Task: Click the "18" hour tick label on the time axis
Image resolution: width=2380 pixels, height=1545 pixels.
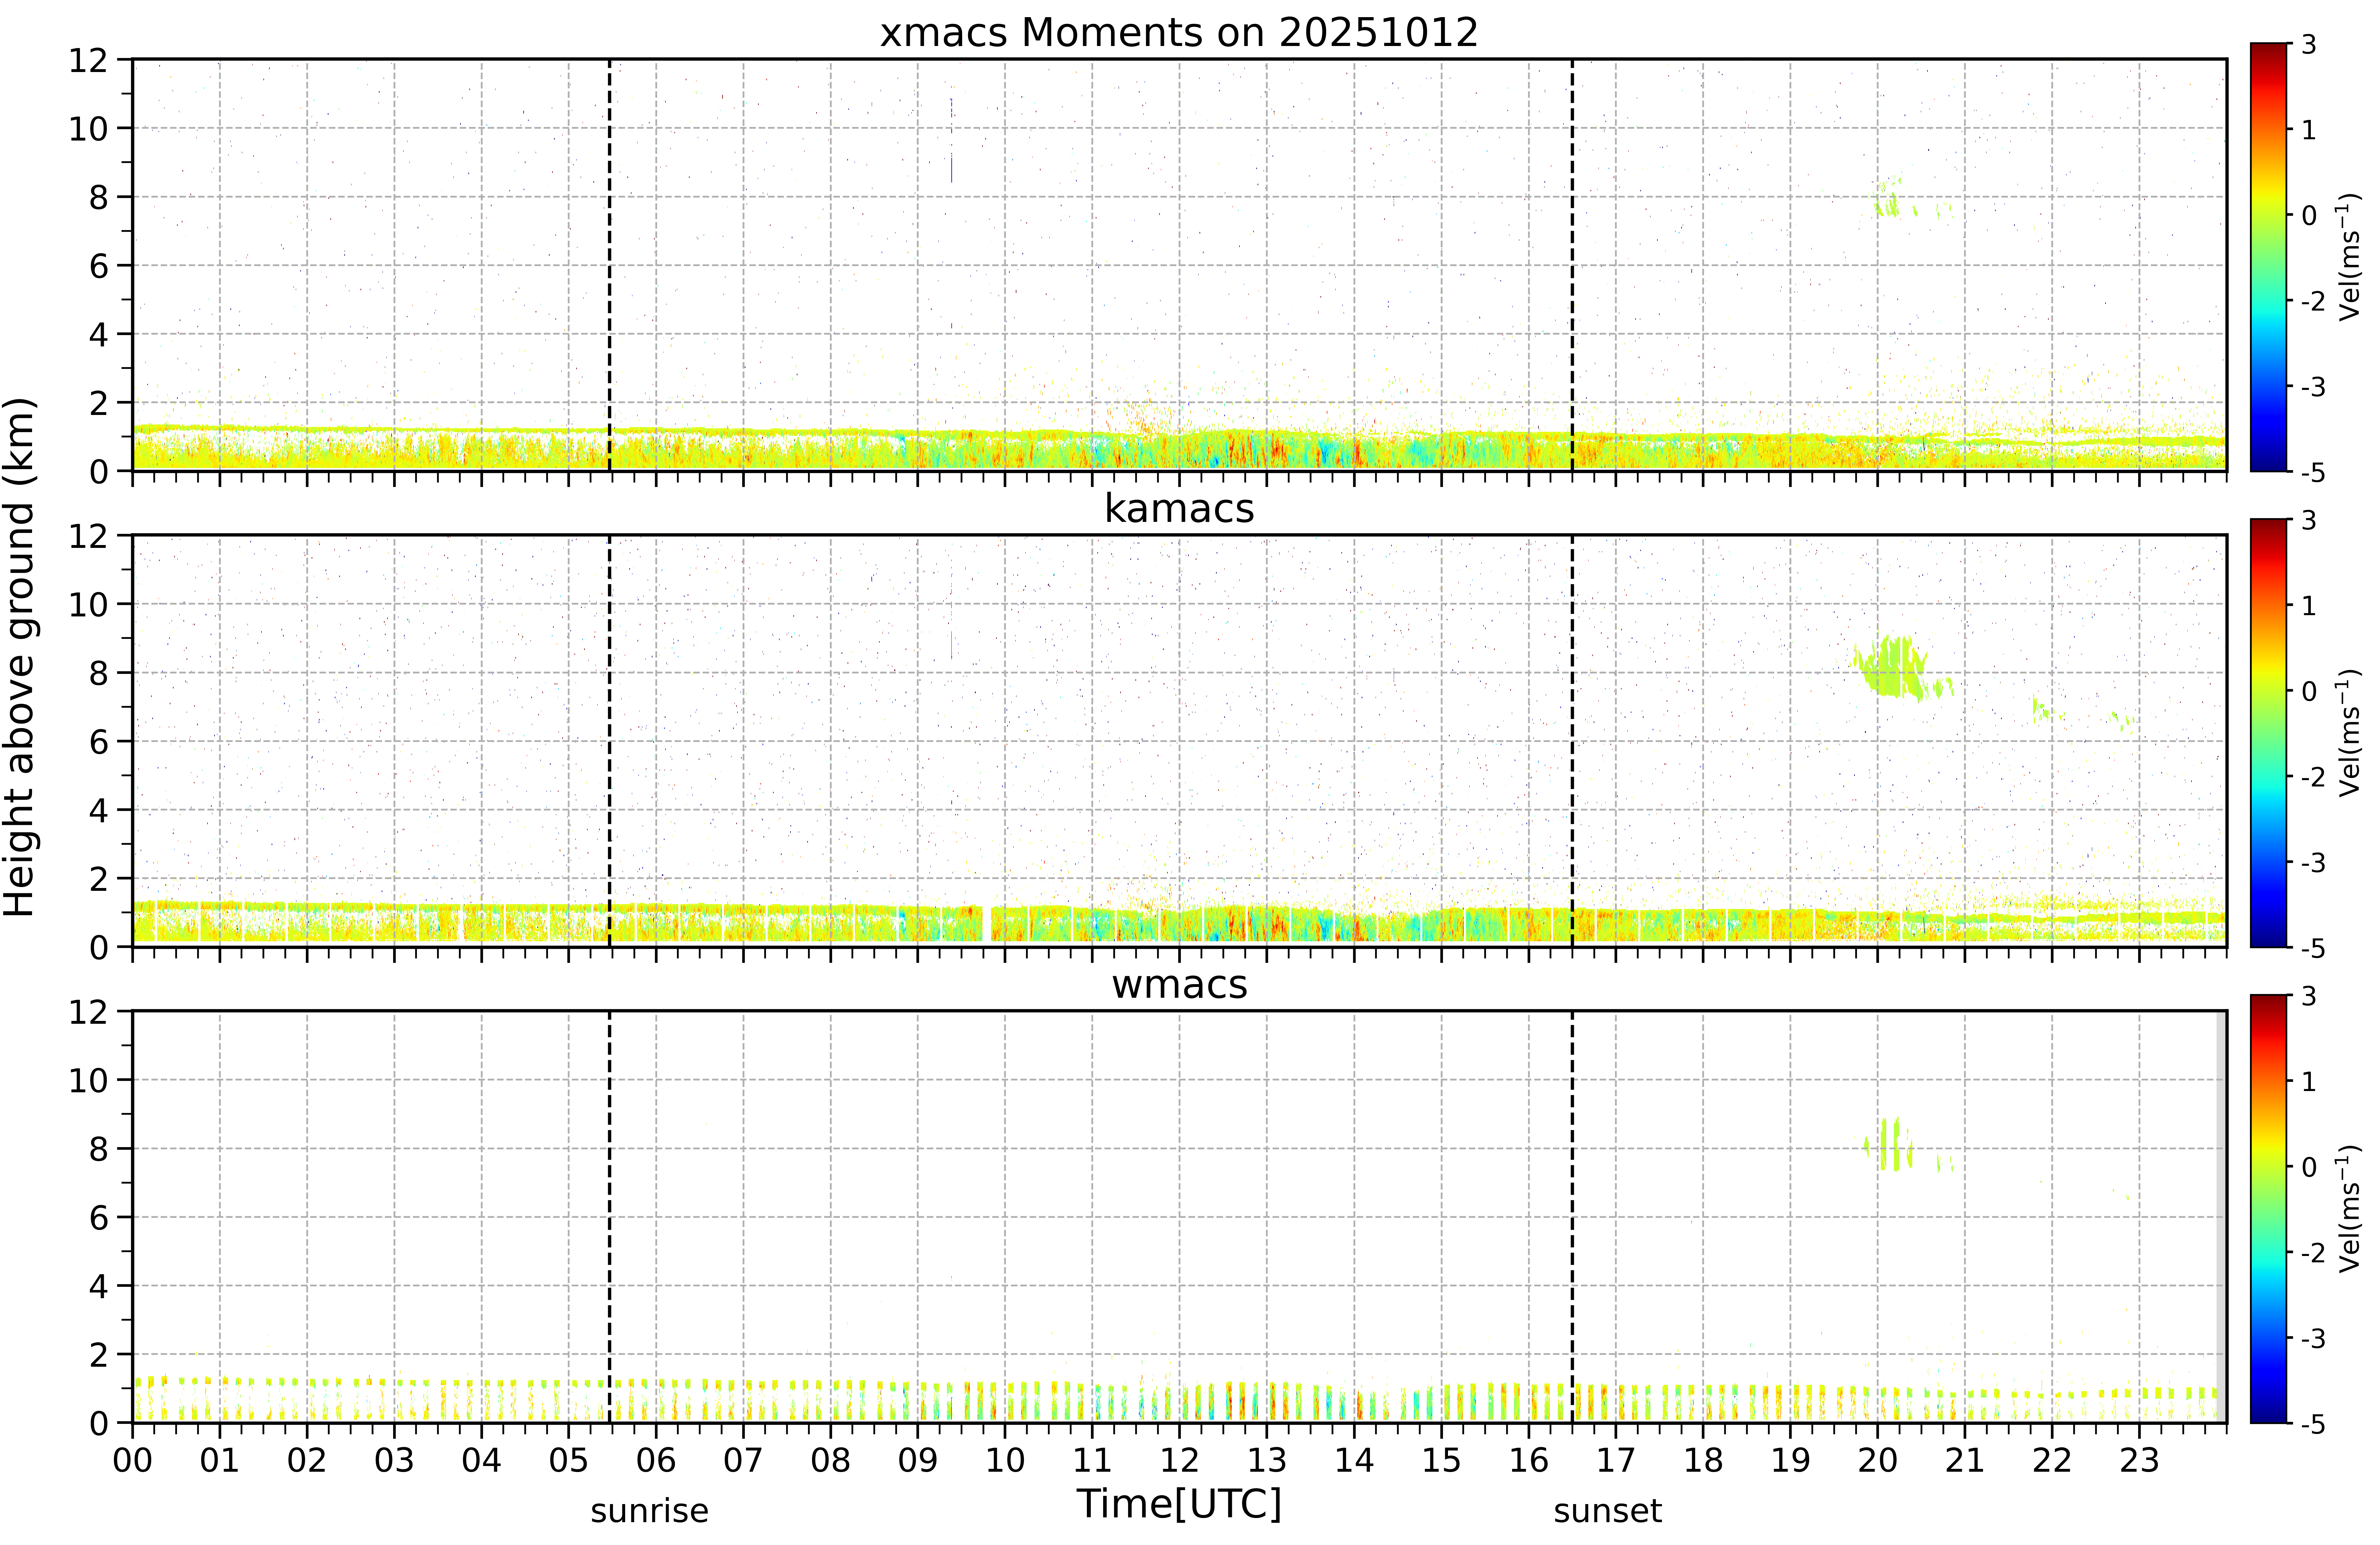Action: 1703,1461
